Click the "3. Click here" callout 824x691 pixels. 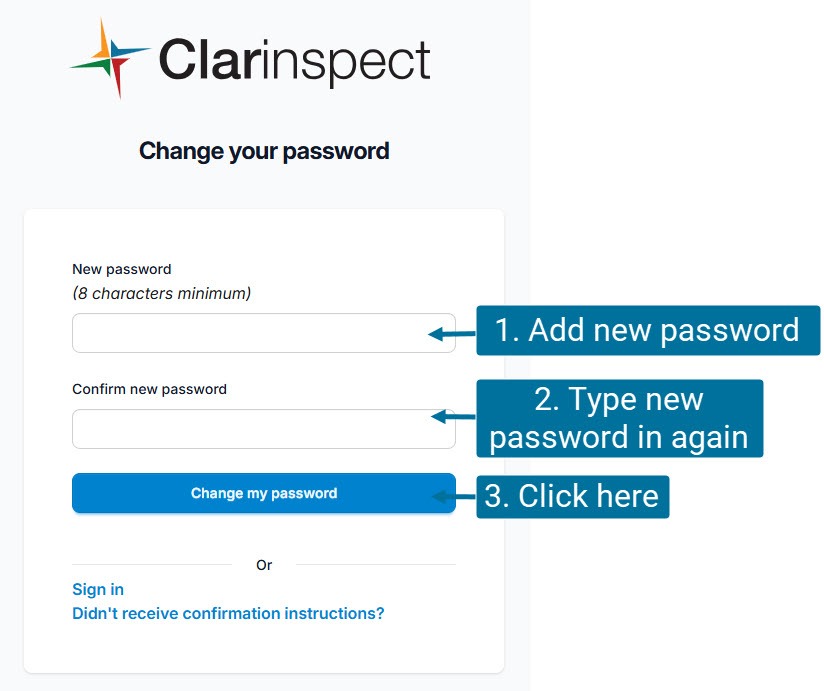(x=573, y=496)
